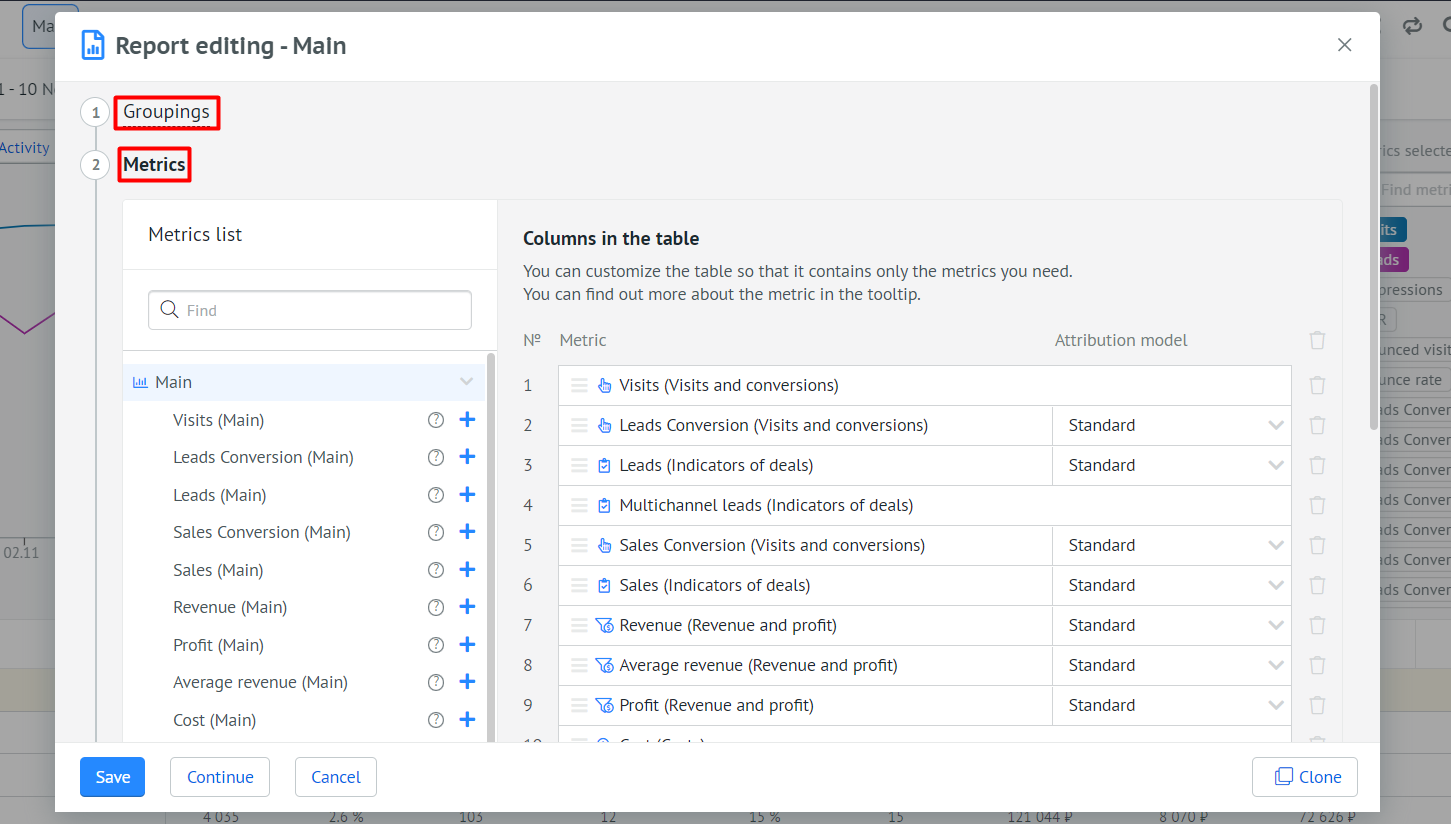Show tooltip help for Visits (Main)
The image size is (1451, 824).
tap(436, 420)
